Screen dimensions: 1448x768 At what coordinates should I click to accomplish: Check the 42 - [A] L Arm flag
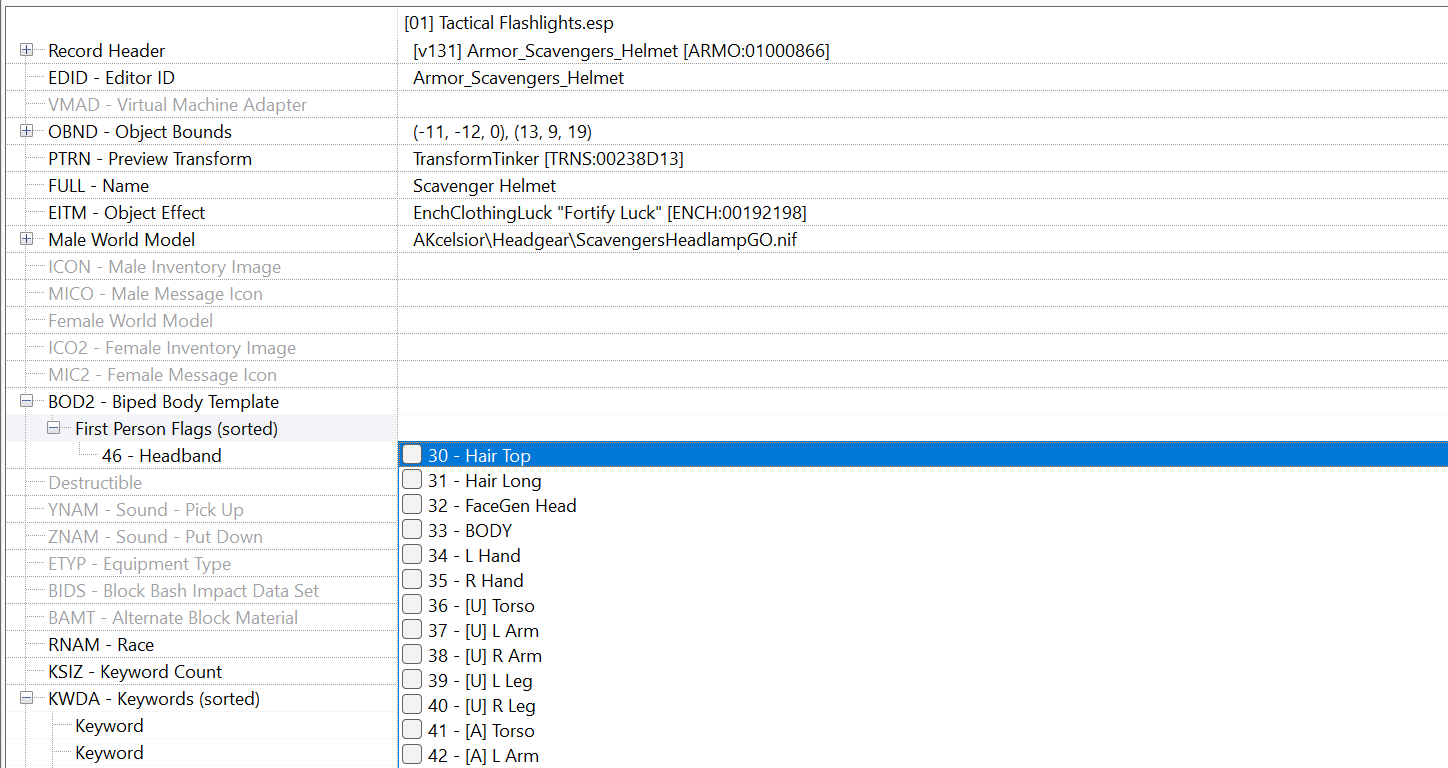[412, 755]
